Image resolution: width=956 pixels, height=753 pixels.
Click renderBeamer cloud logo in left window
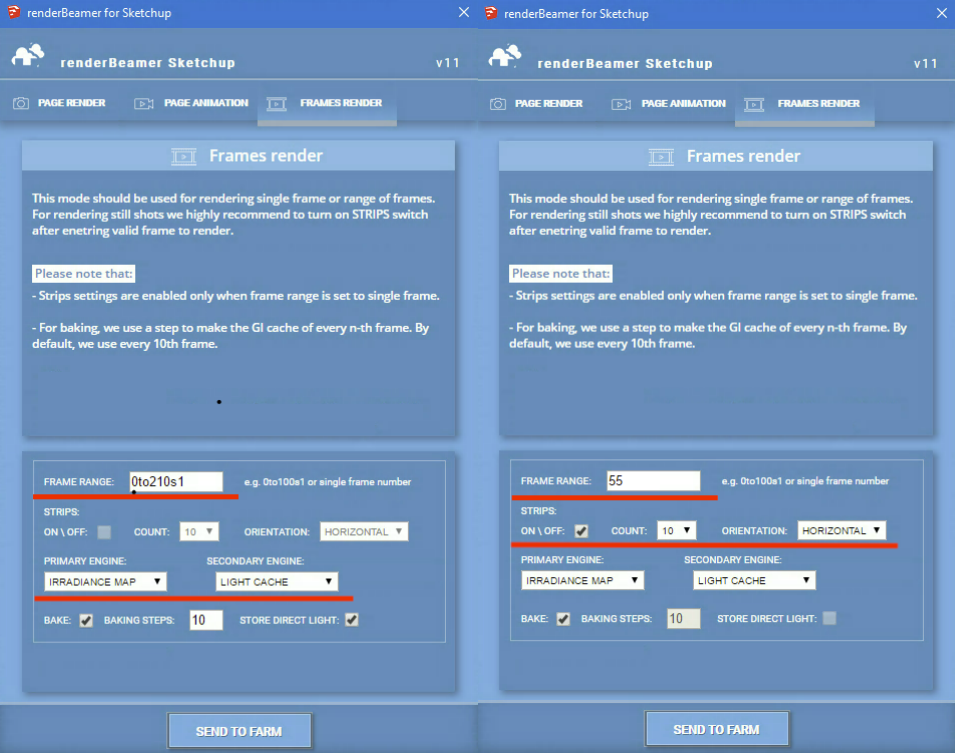(28, 55)
